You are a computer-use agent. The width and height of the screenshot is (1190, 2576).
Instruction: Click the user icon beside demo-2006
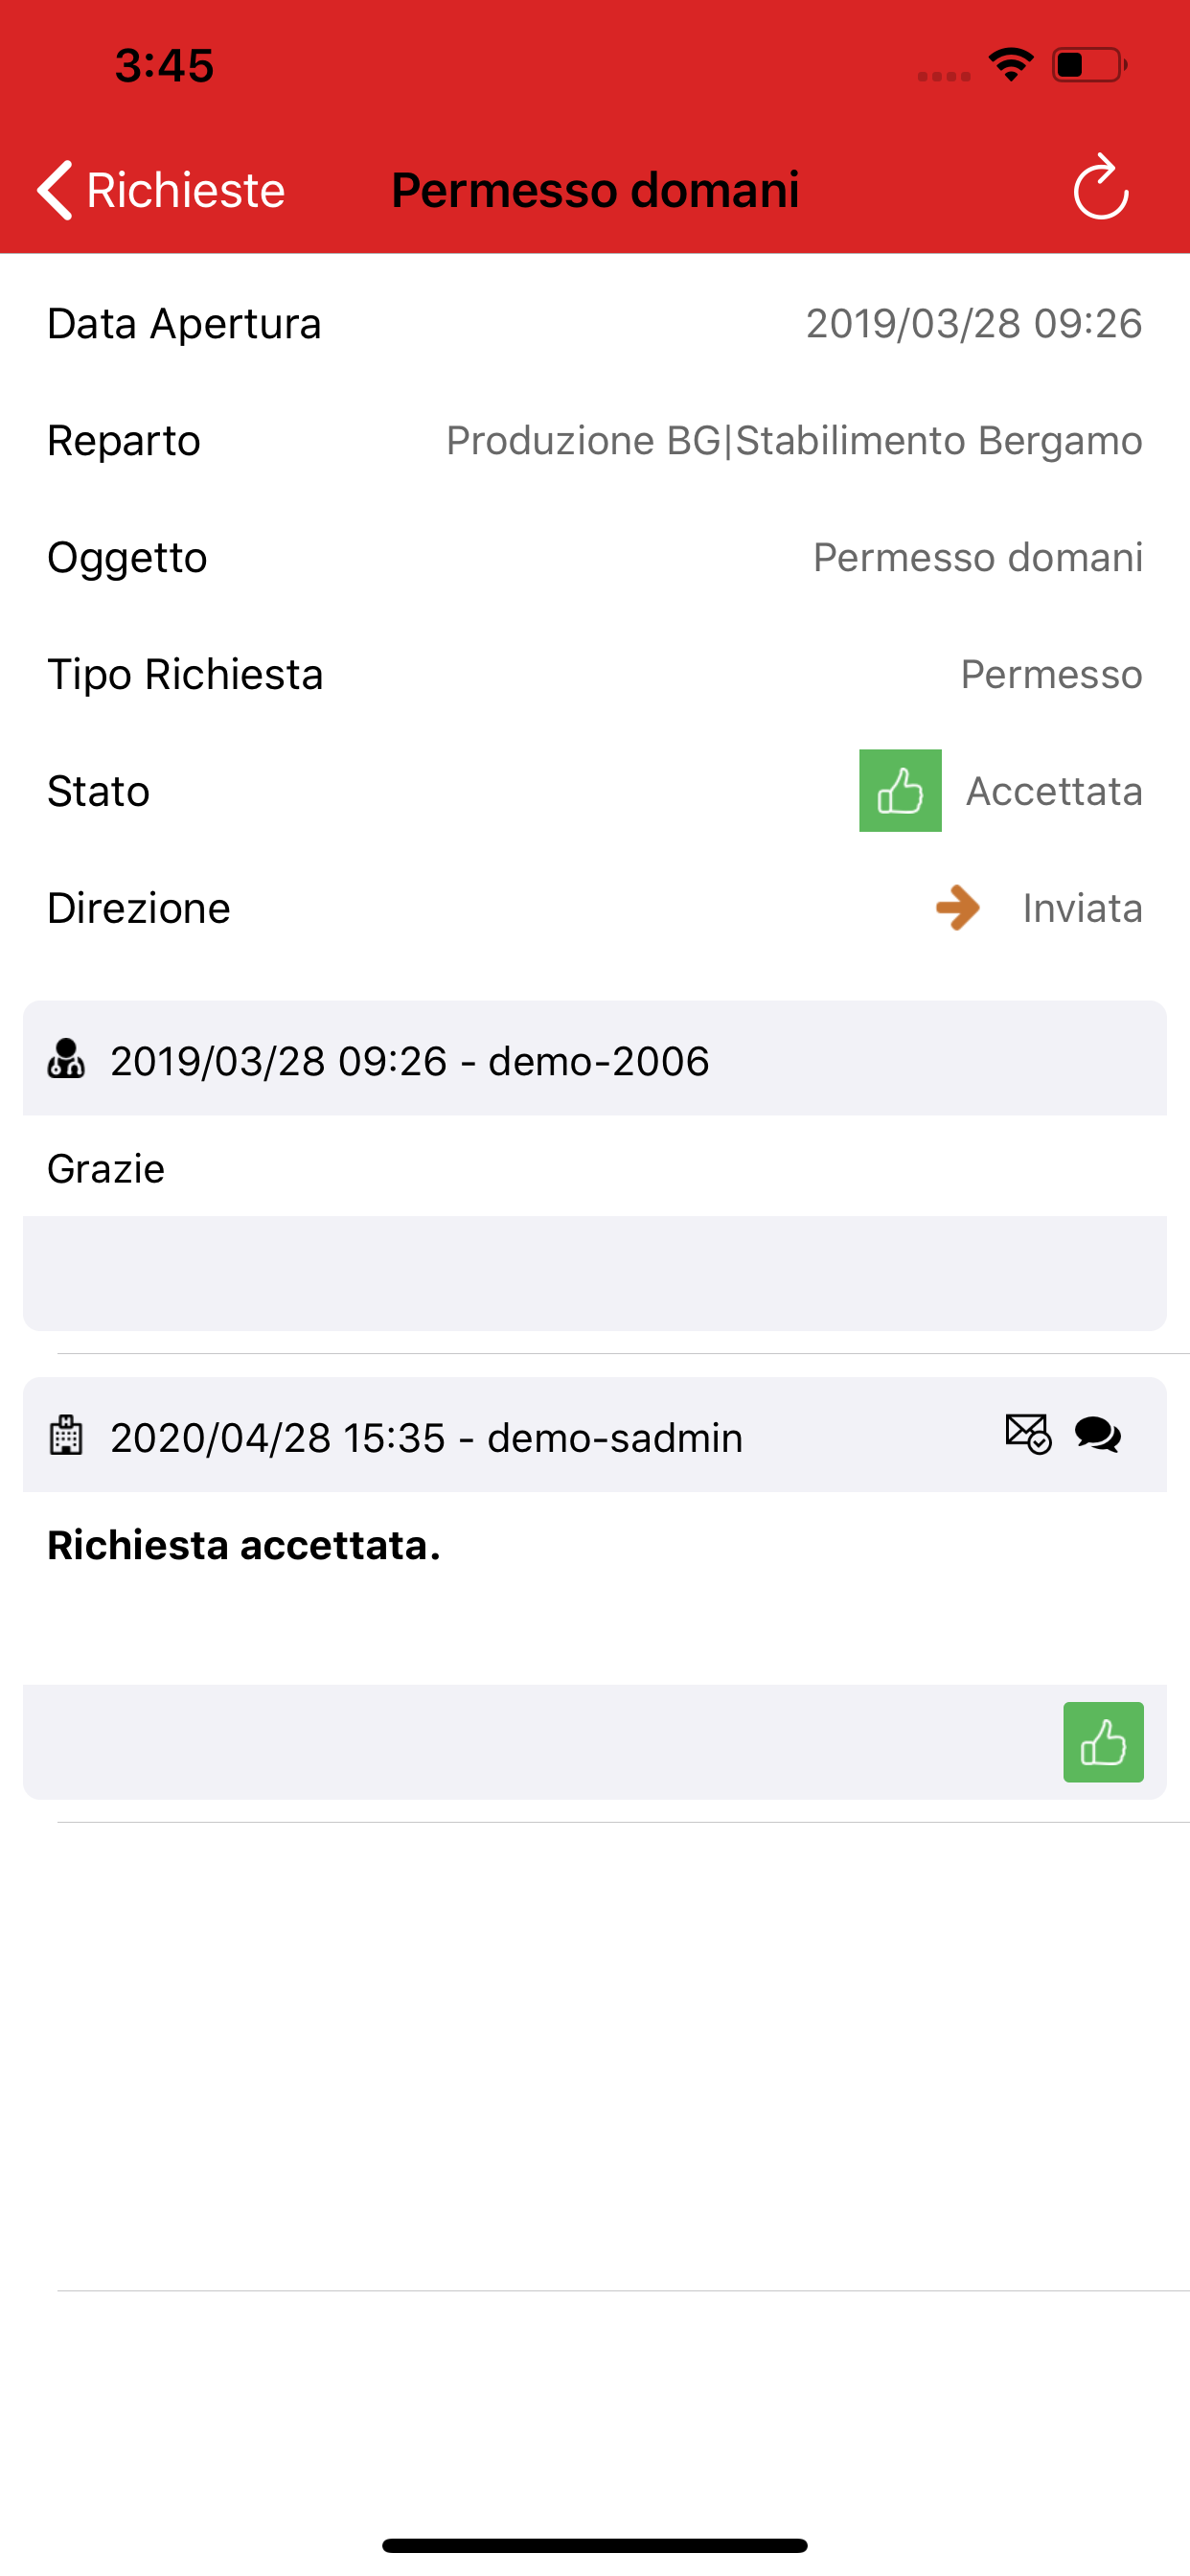[x=67, y=1059]
